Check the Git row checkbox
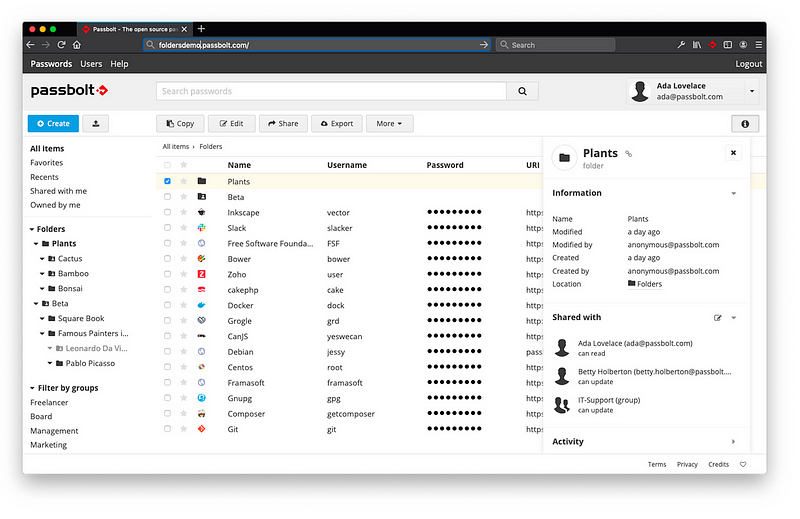 point(167,429)
